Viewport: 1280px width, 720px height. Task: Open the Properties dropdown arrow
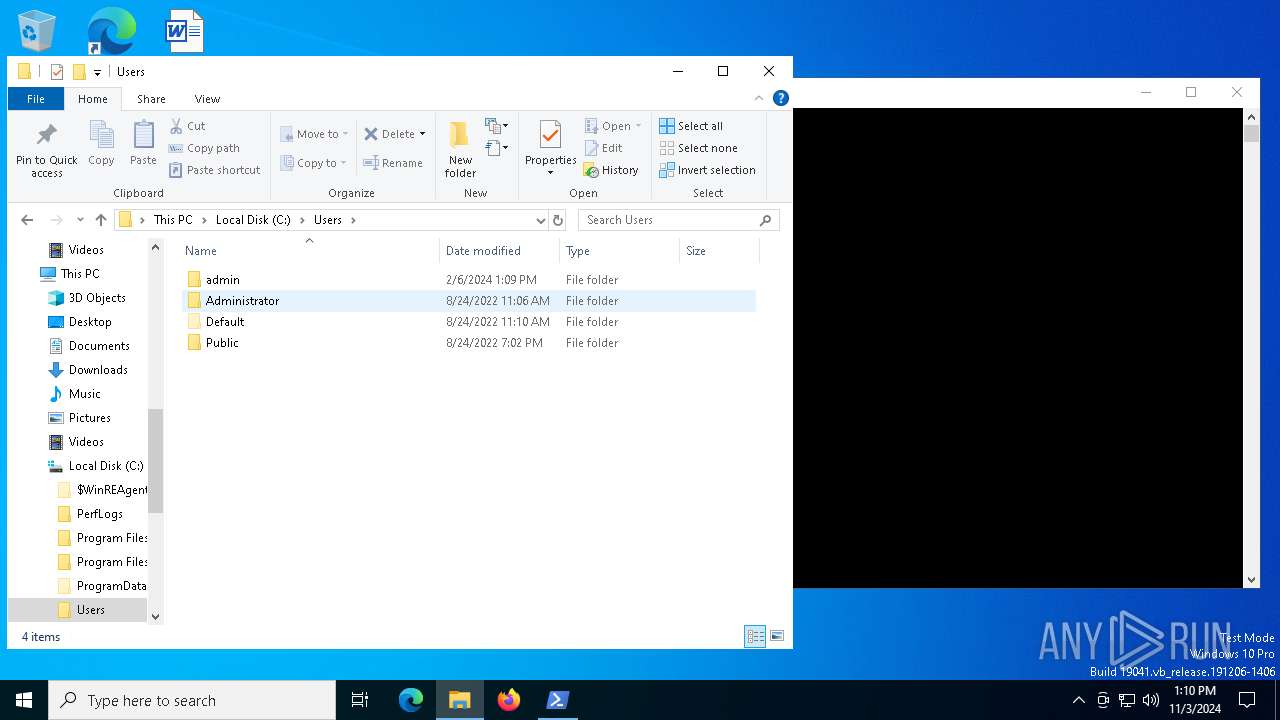point(550,173)
